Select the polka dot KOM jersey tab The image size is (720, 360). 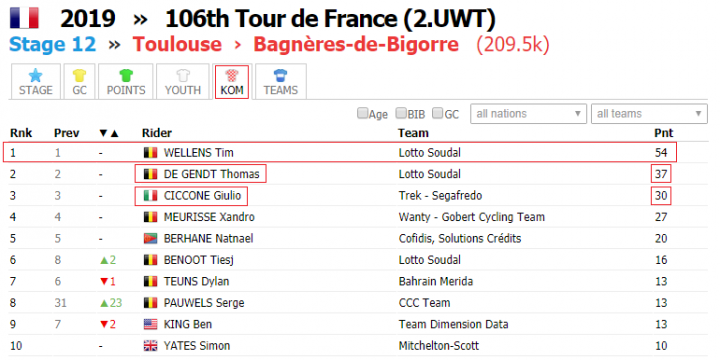click(x=232, y=82)
